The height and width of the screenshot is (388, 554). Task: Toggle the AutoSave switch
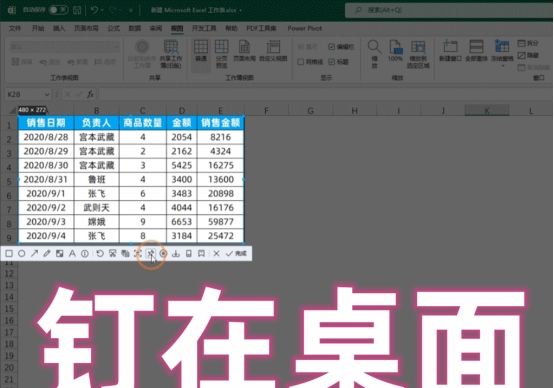(x=58, y=10)
